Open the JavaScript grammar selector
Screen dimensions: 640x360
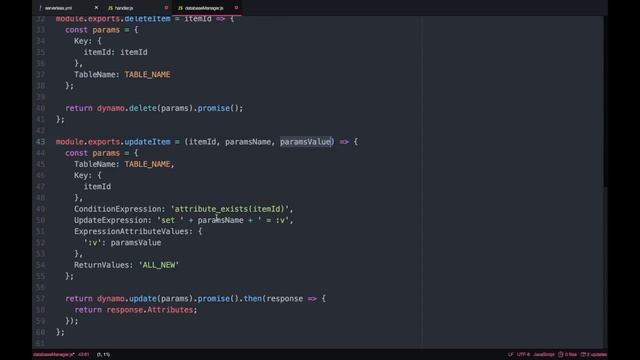click(544, 355)
